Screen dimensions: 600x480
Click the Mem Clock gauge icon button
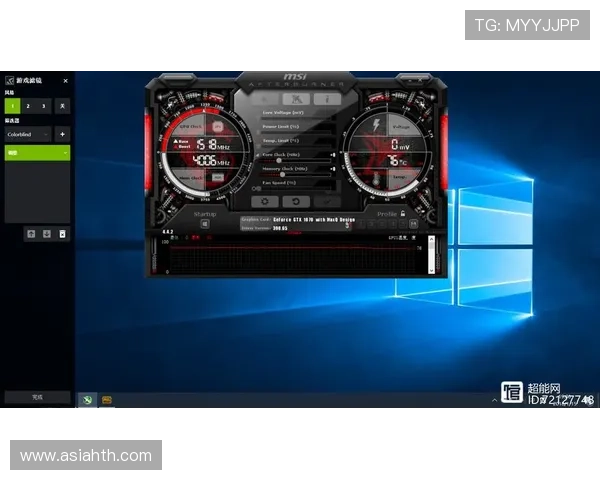pyautogui.click(x=218, y=177)
